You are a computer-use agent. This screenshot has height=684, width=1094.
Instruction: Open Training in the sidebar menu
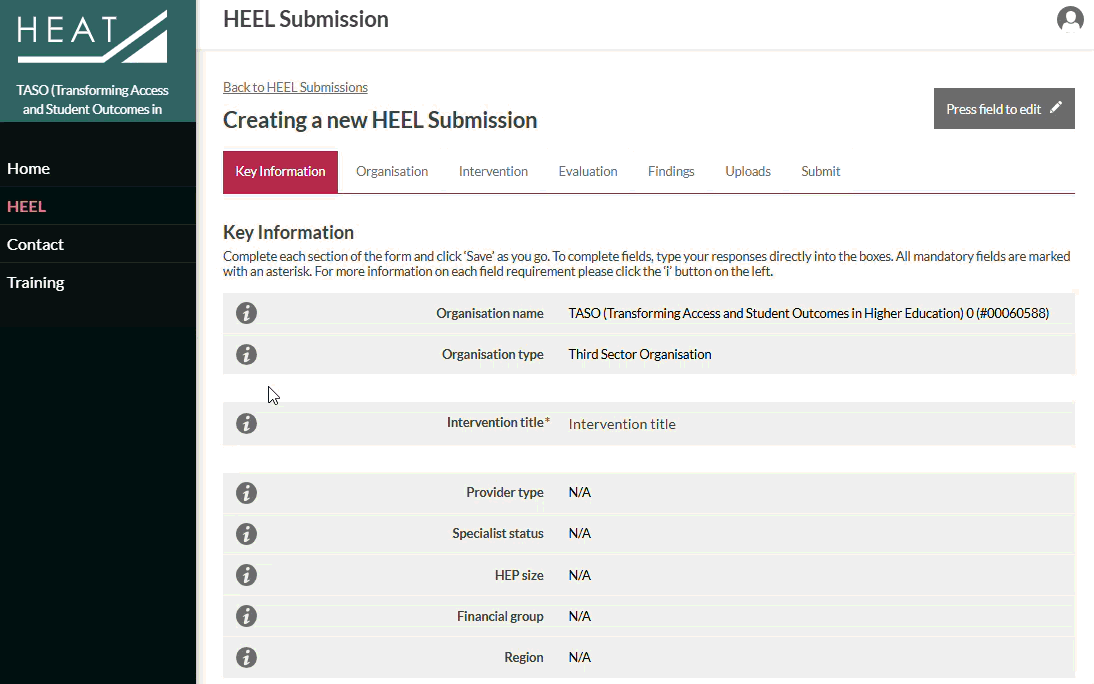36,283
